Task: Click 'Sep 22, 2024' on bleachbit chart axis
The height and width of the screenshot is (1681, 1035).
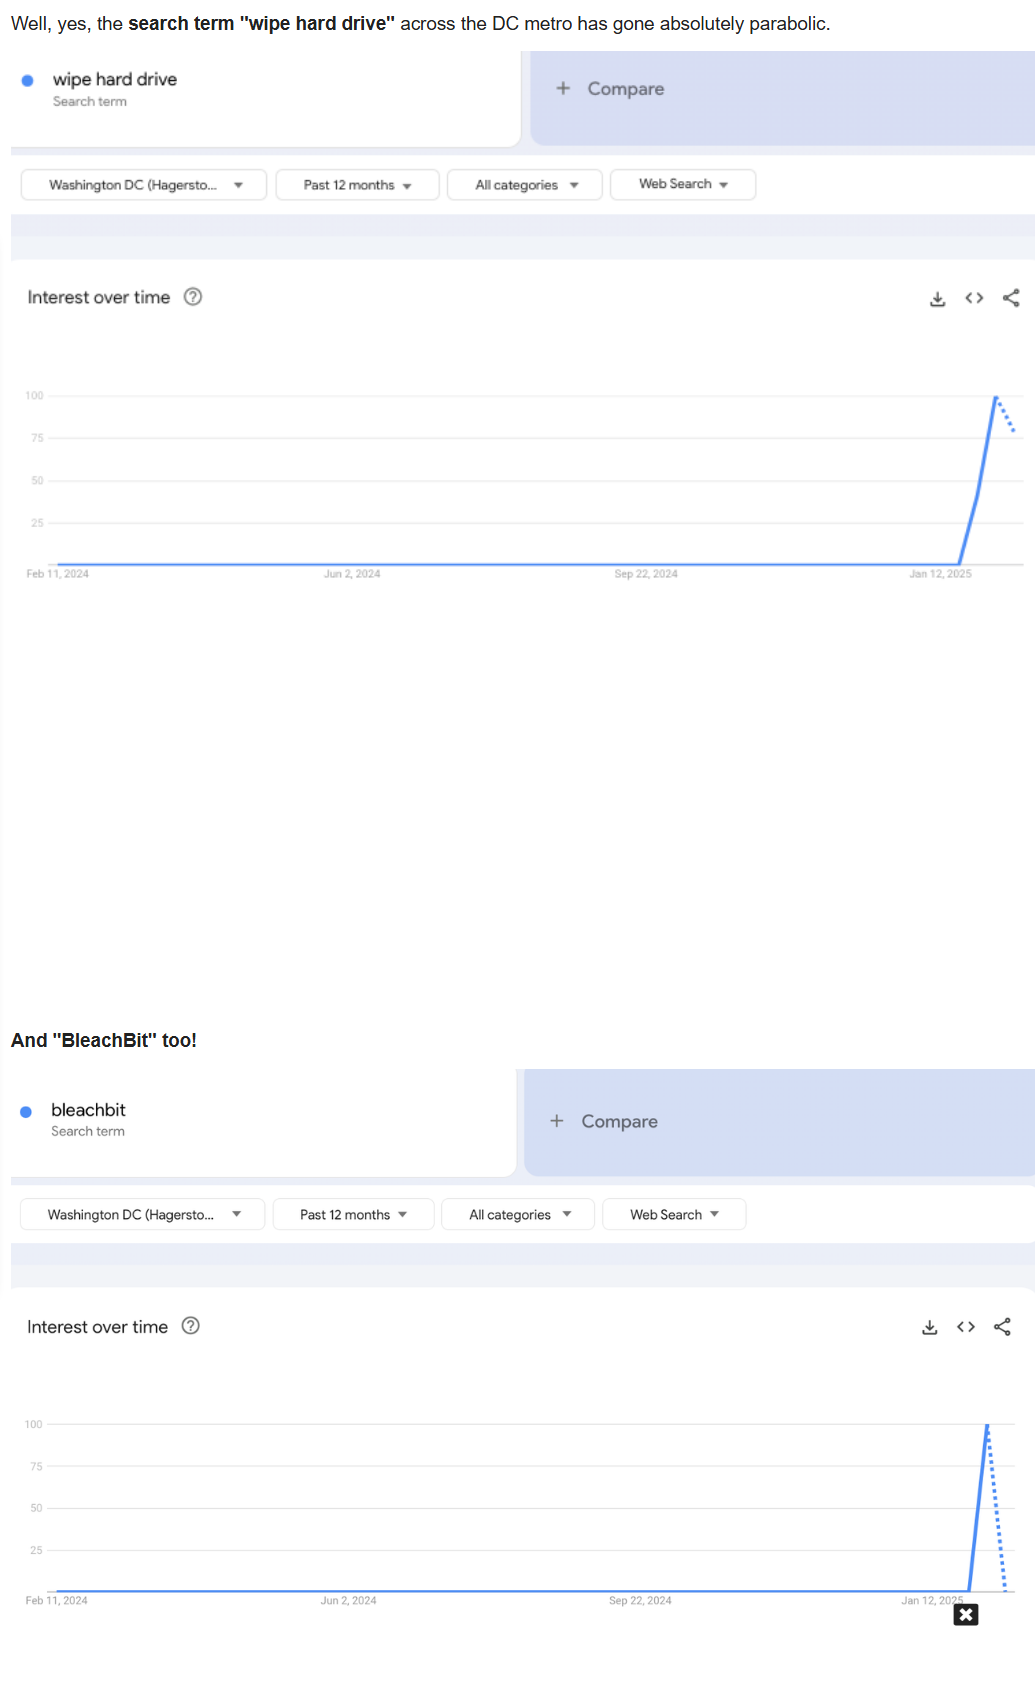Action: 640,1601
